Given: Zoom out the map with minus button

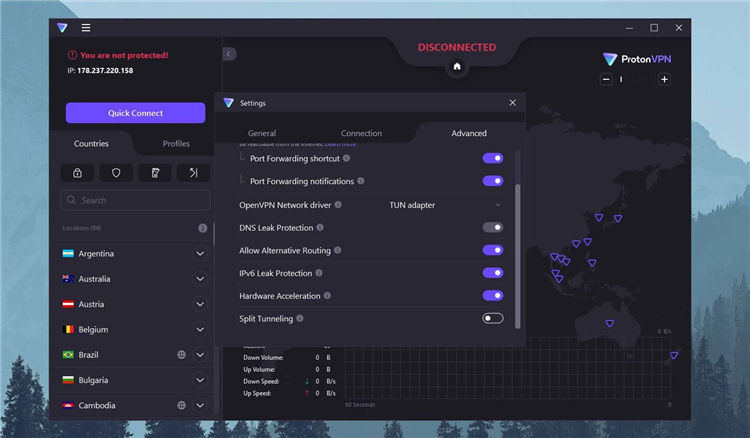Looking at the screenshot, I should [x=606, y=79].
